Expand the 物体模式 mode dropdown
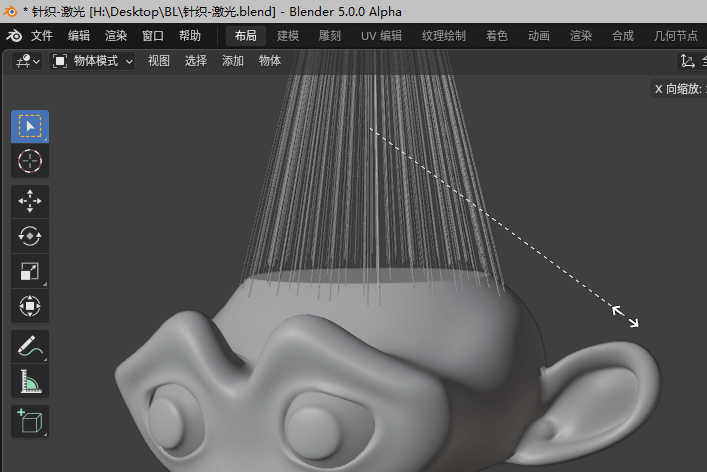Screen dimensions: 707x472 (92, 61)
